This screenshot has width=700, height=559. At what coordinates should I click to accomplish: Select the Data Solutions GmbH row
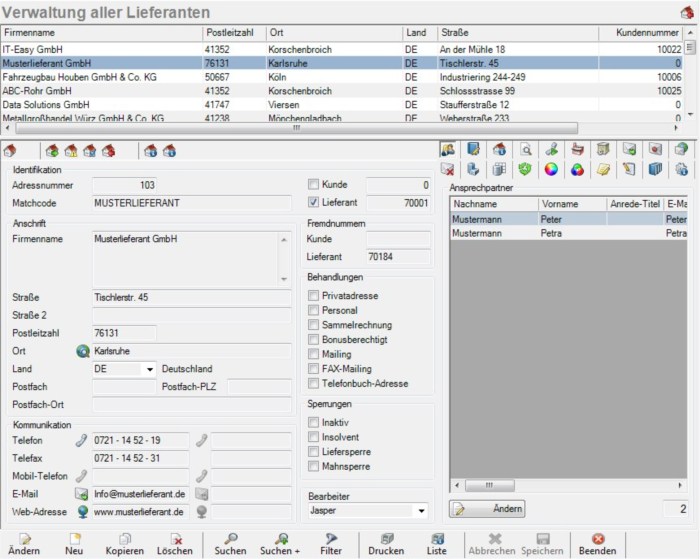point(342,105)
